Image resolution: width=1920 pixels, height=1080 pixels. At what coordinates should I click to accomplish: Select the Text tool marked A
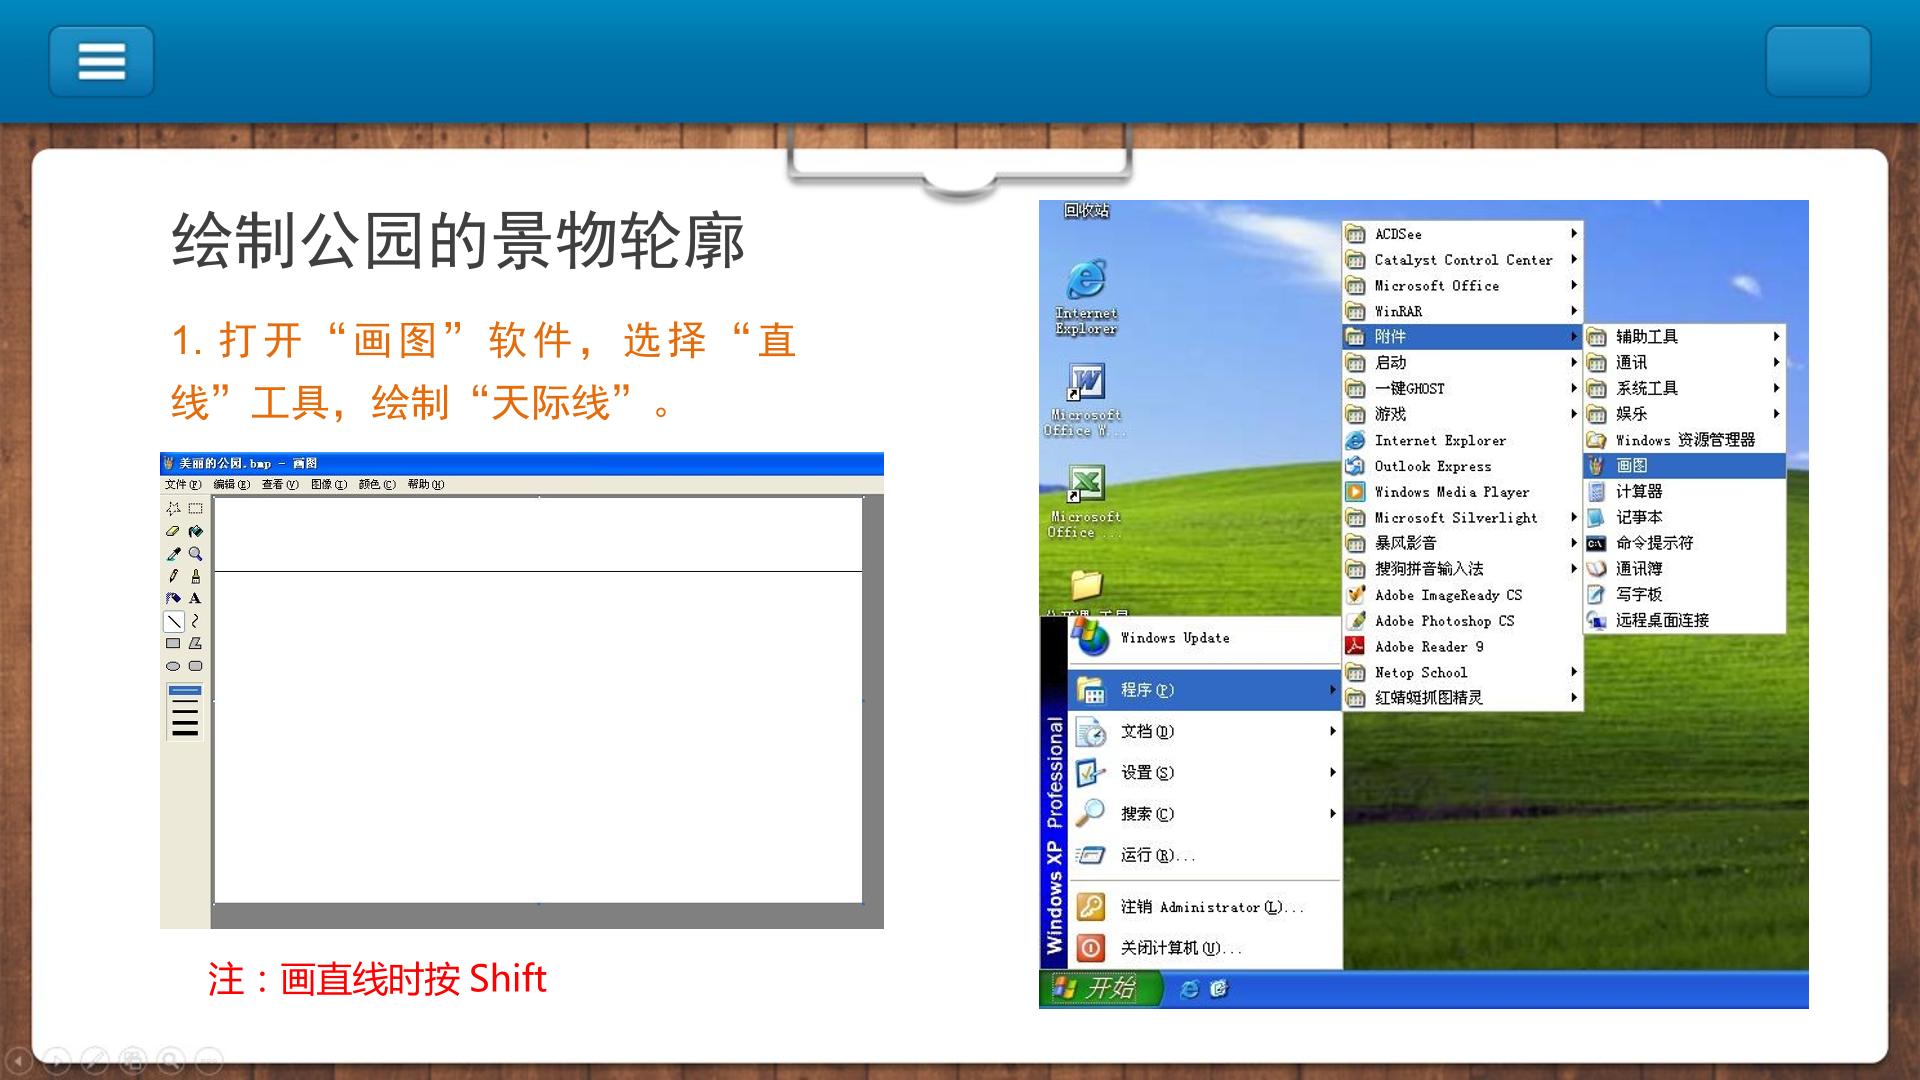[x=196, y=598]
